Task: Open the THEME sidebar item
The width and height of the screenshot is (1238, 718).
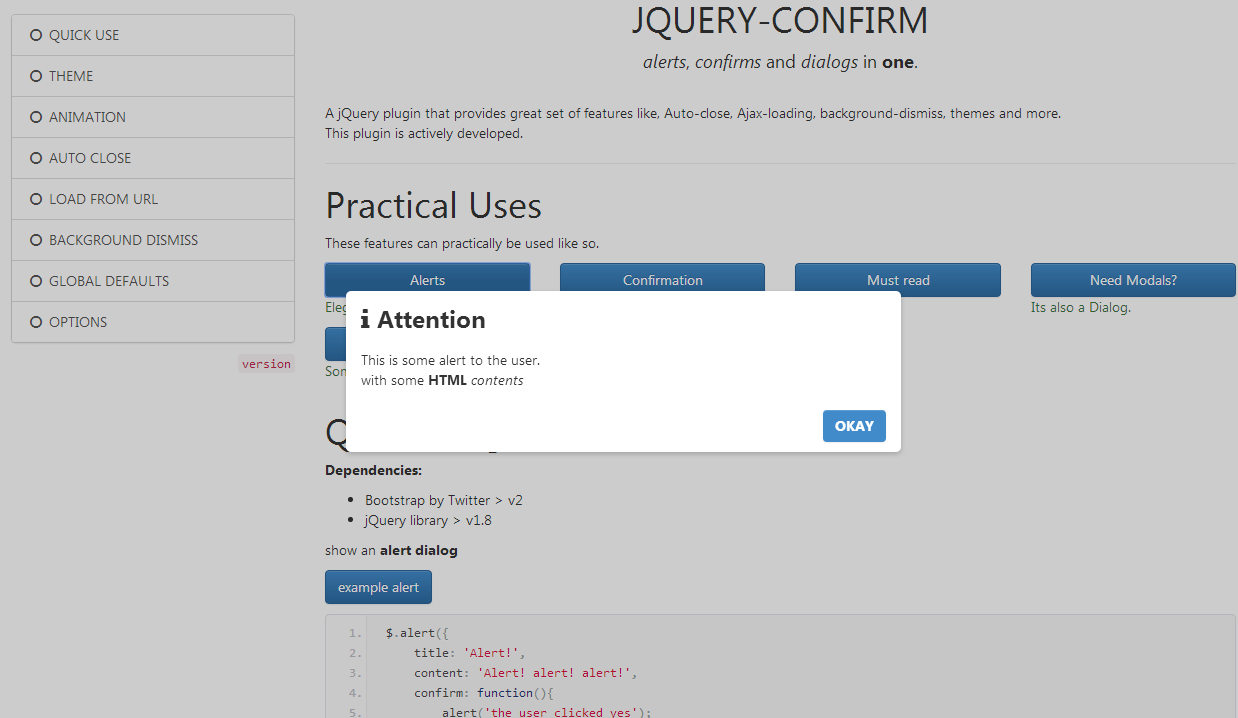Action: pos(153,76)
